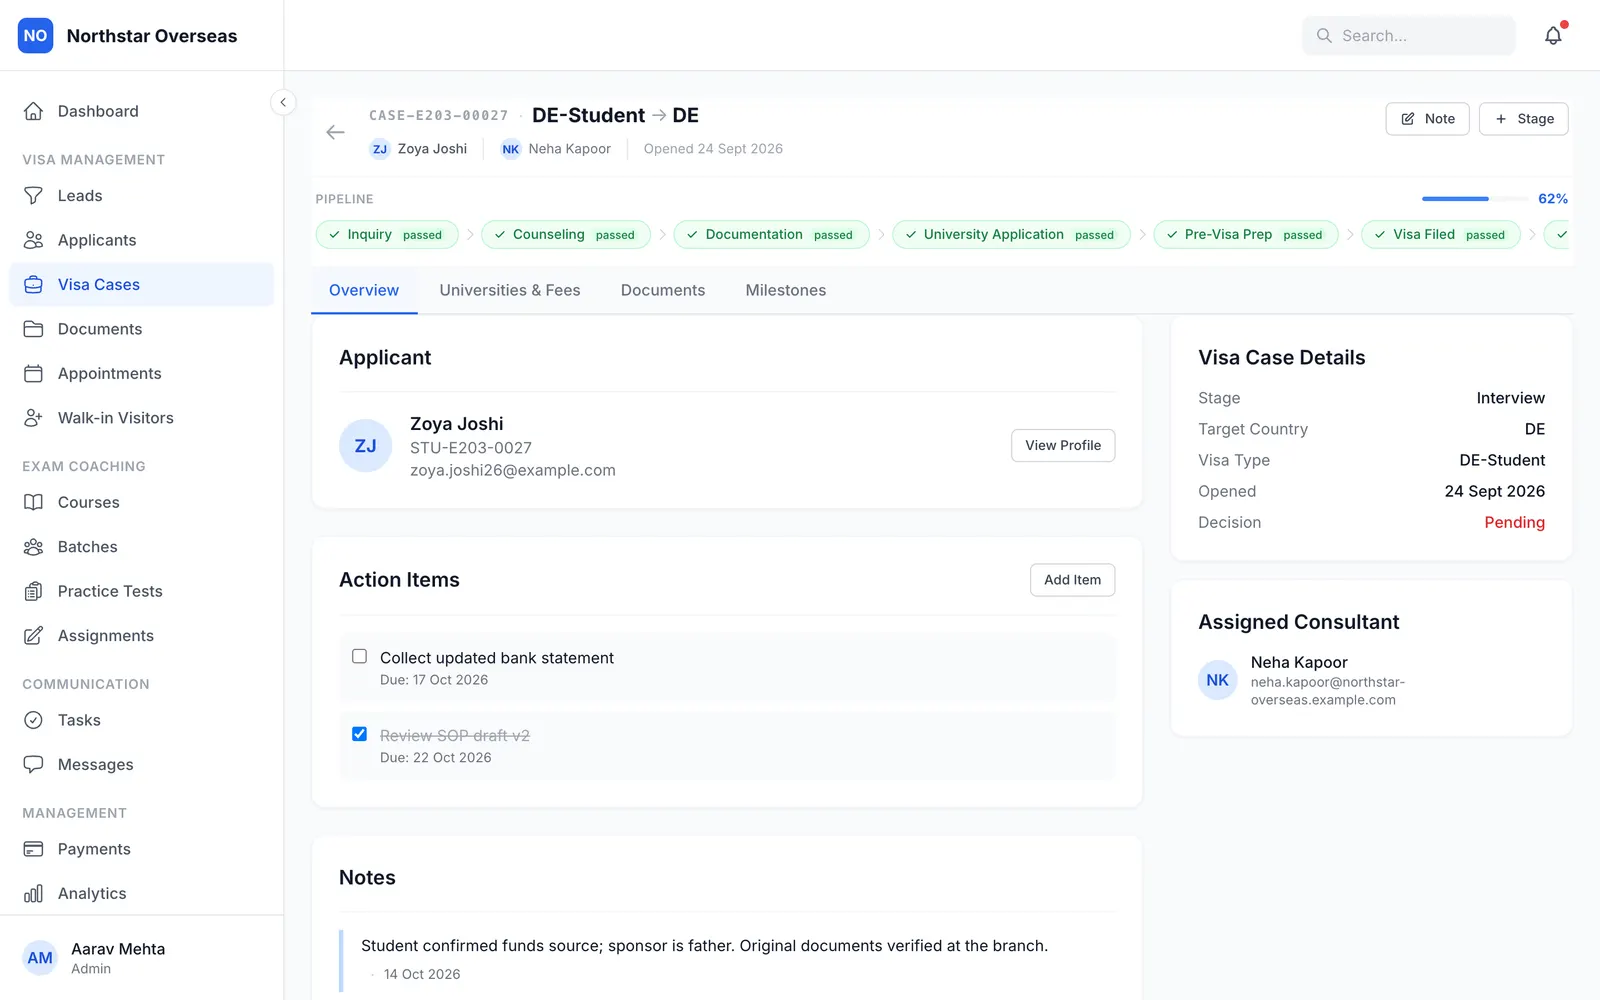Viewport: 1600px width, 1000px height.
Task: Click the Assignments pencil icon
Action: (x=33, y=636)
